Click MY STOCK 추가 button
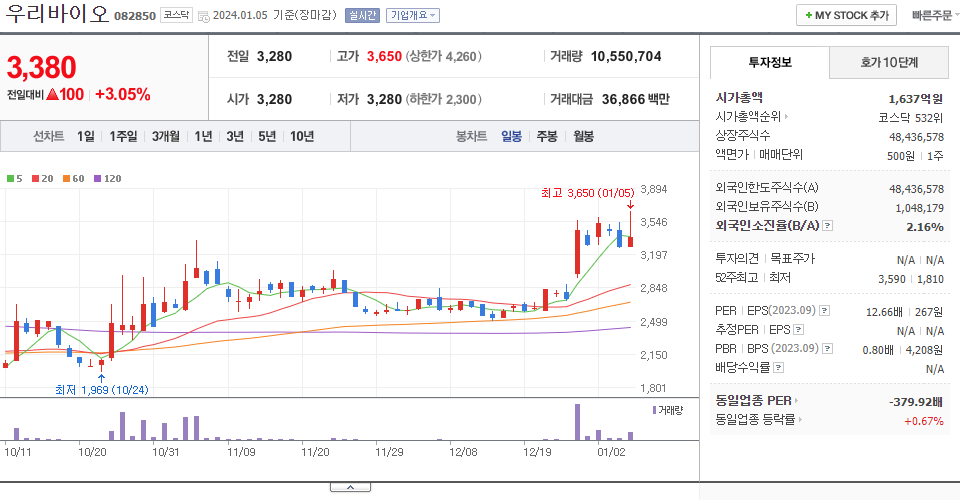This screenshot has width=960, height=500. [x=846, y=15]
